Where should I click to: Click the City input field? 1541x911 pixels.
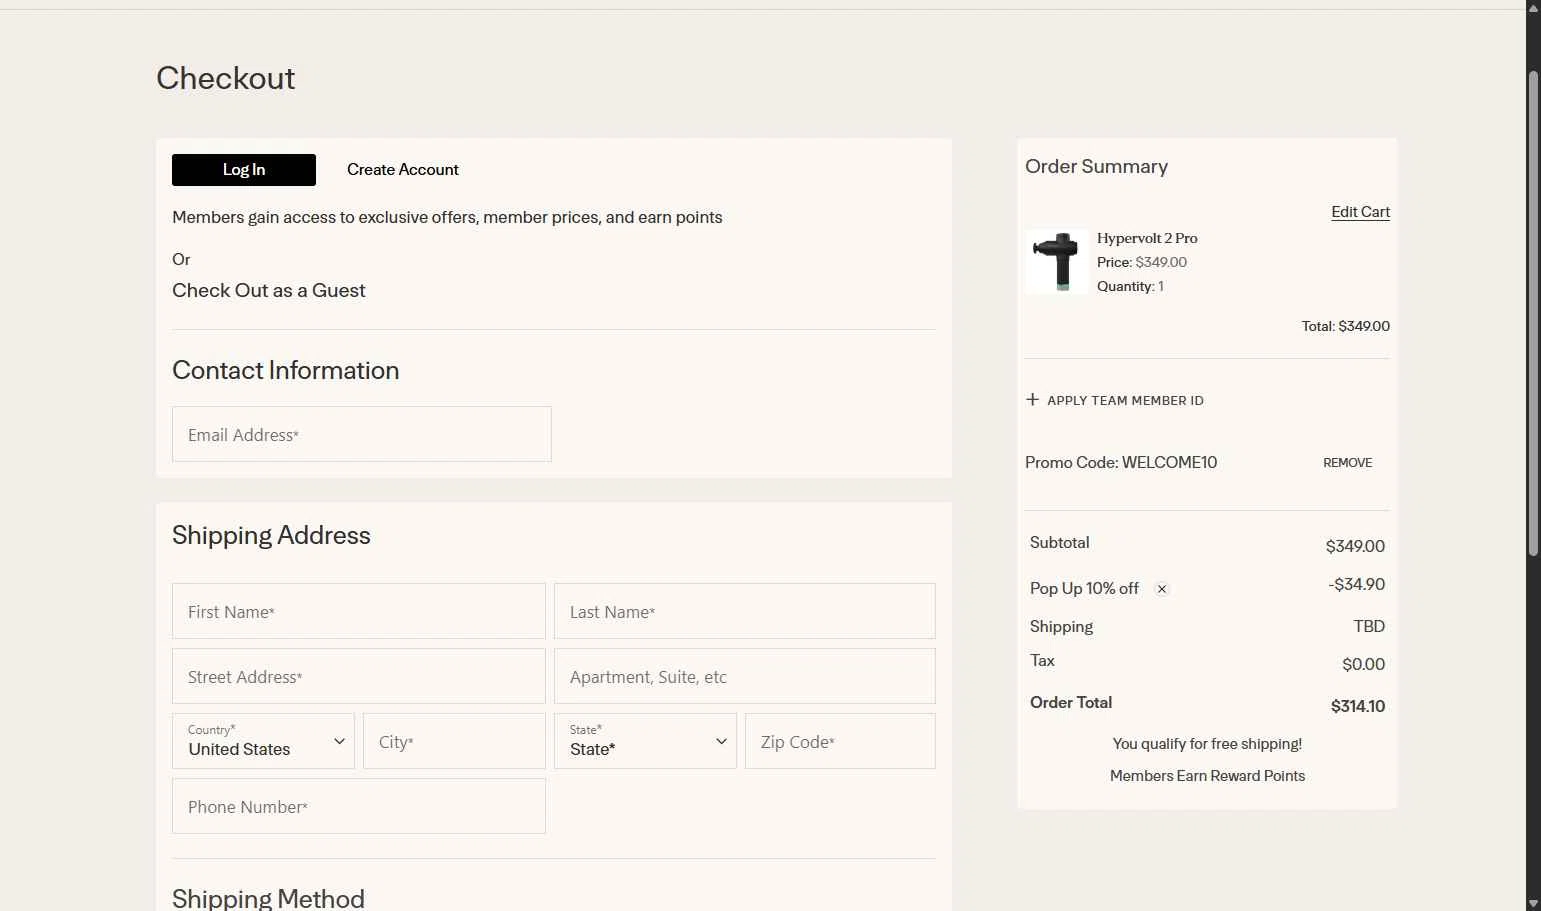(x=454, y=741)
